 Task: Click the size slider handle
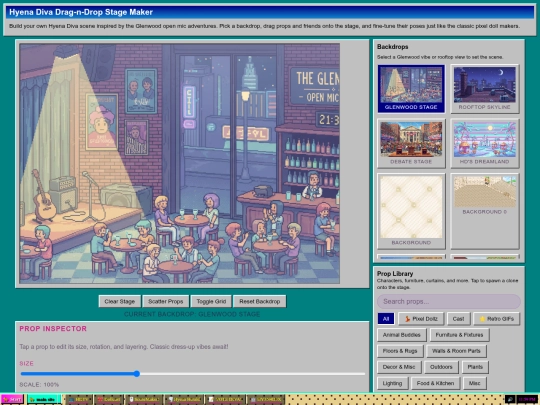point(137,374)
